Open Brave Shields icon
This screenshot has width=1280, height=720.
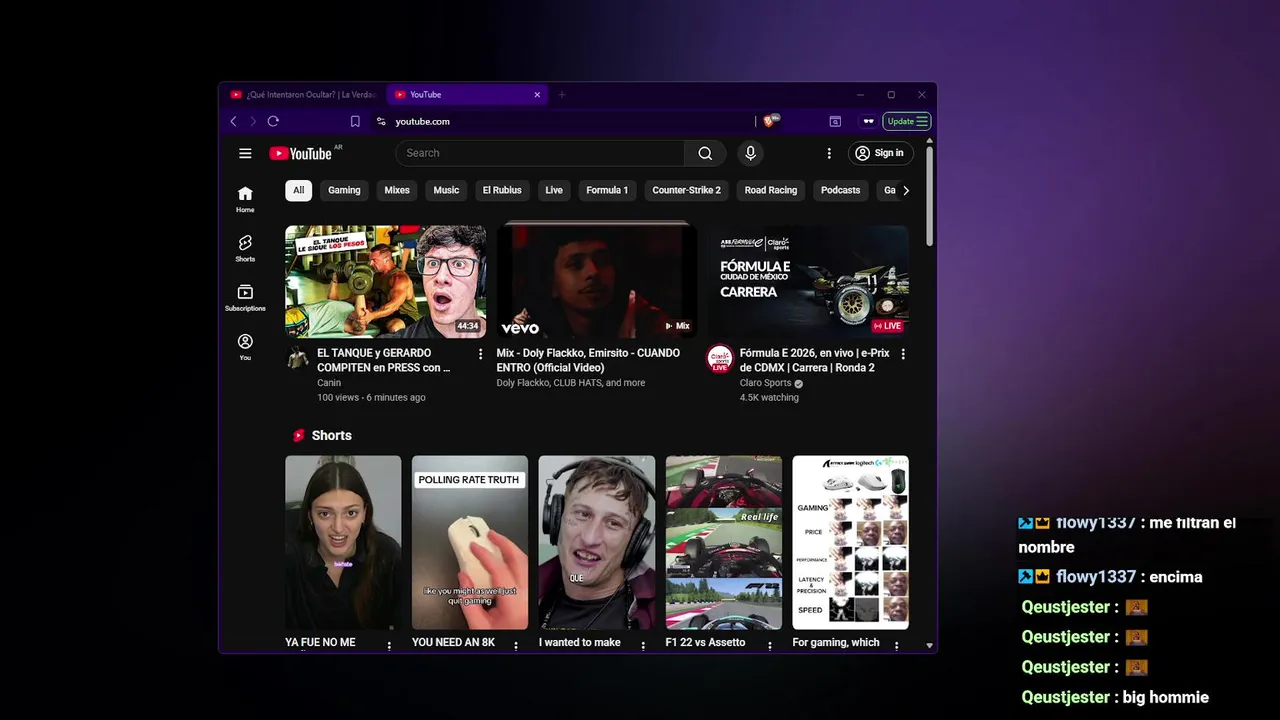tap(769, 121)
